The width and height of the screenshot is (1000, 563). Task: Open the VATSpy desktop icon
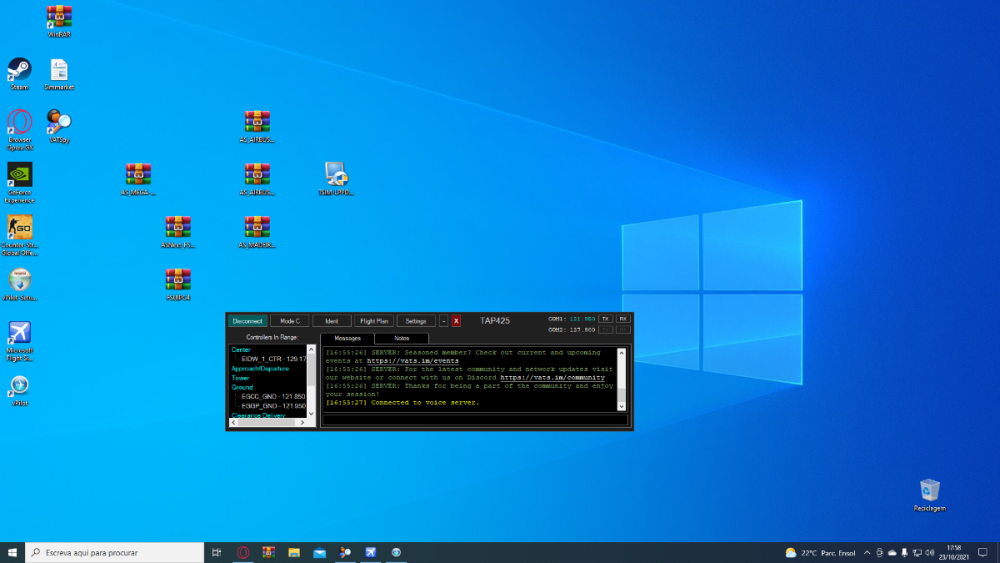[x=59, y=123]
